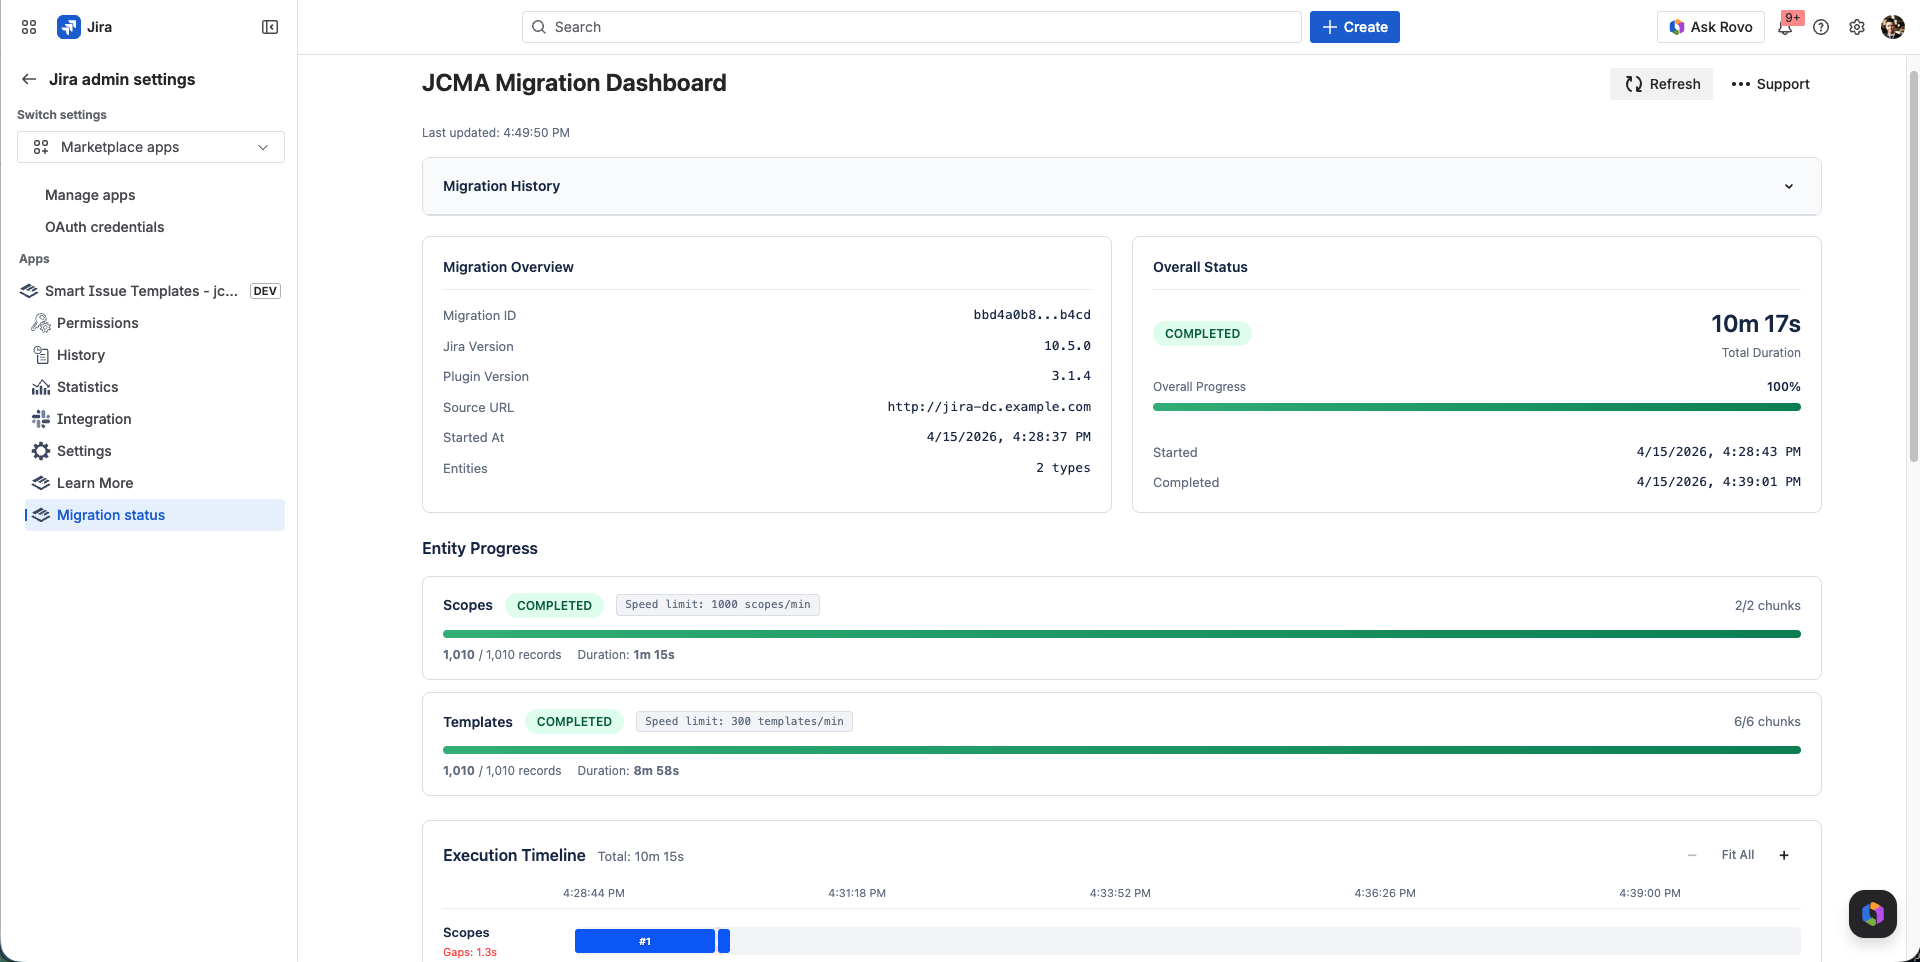Viewport: 1920px width, 962px height.
Task: Click the Templates COMPLETED status badge
Action: (x=574, y=722)
